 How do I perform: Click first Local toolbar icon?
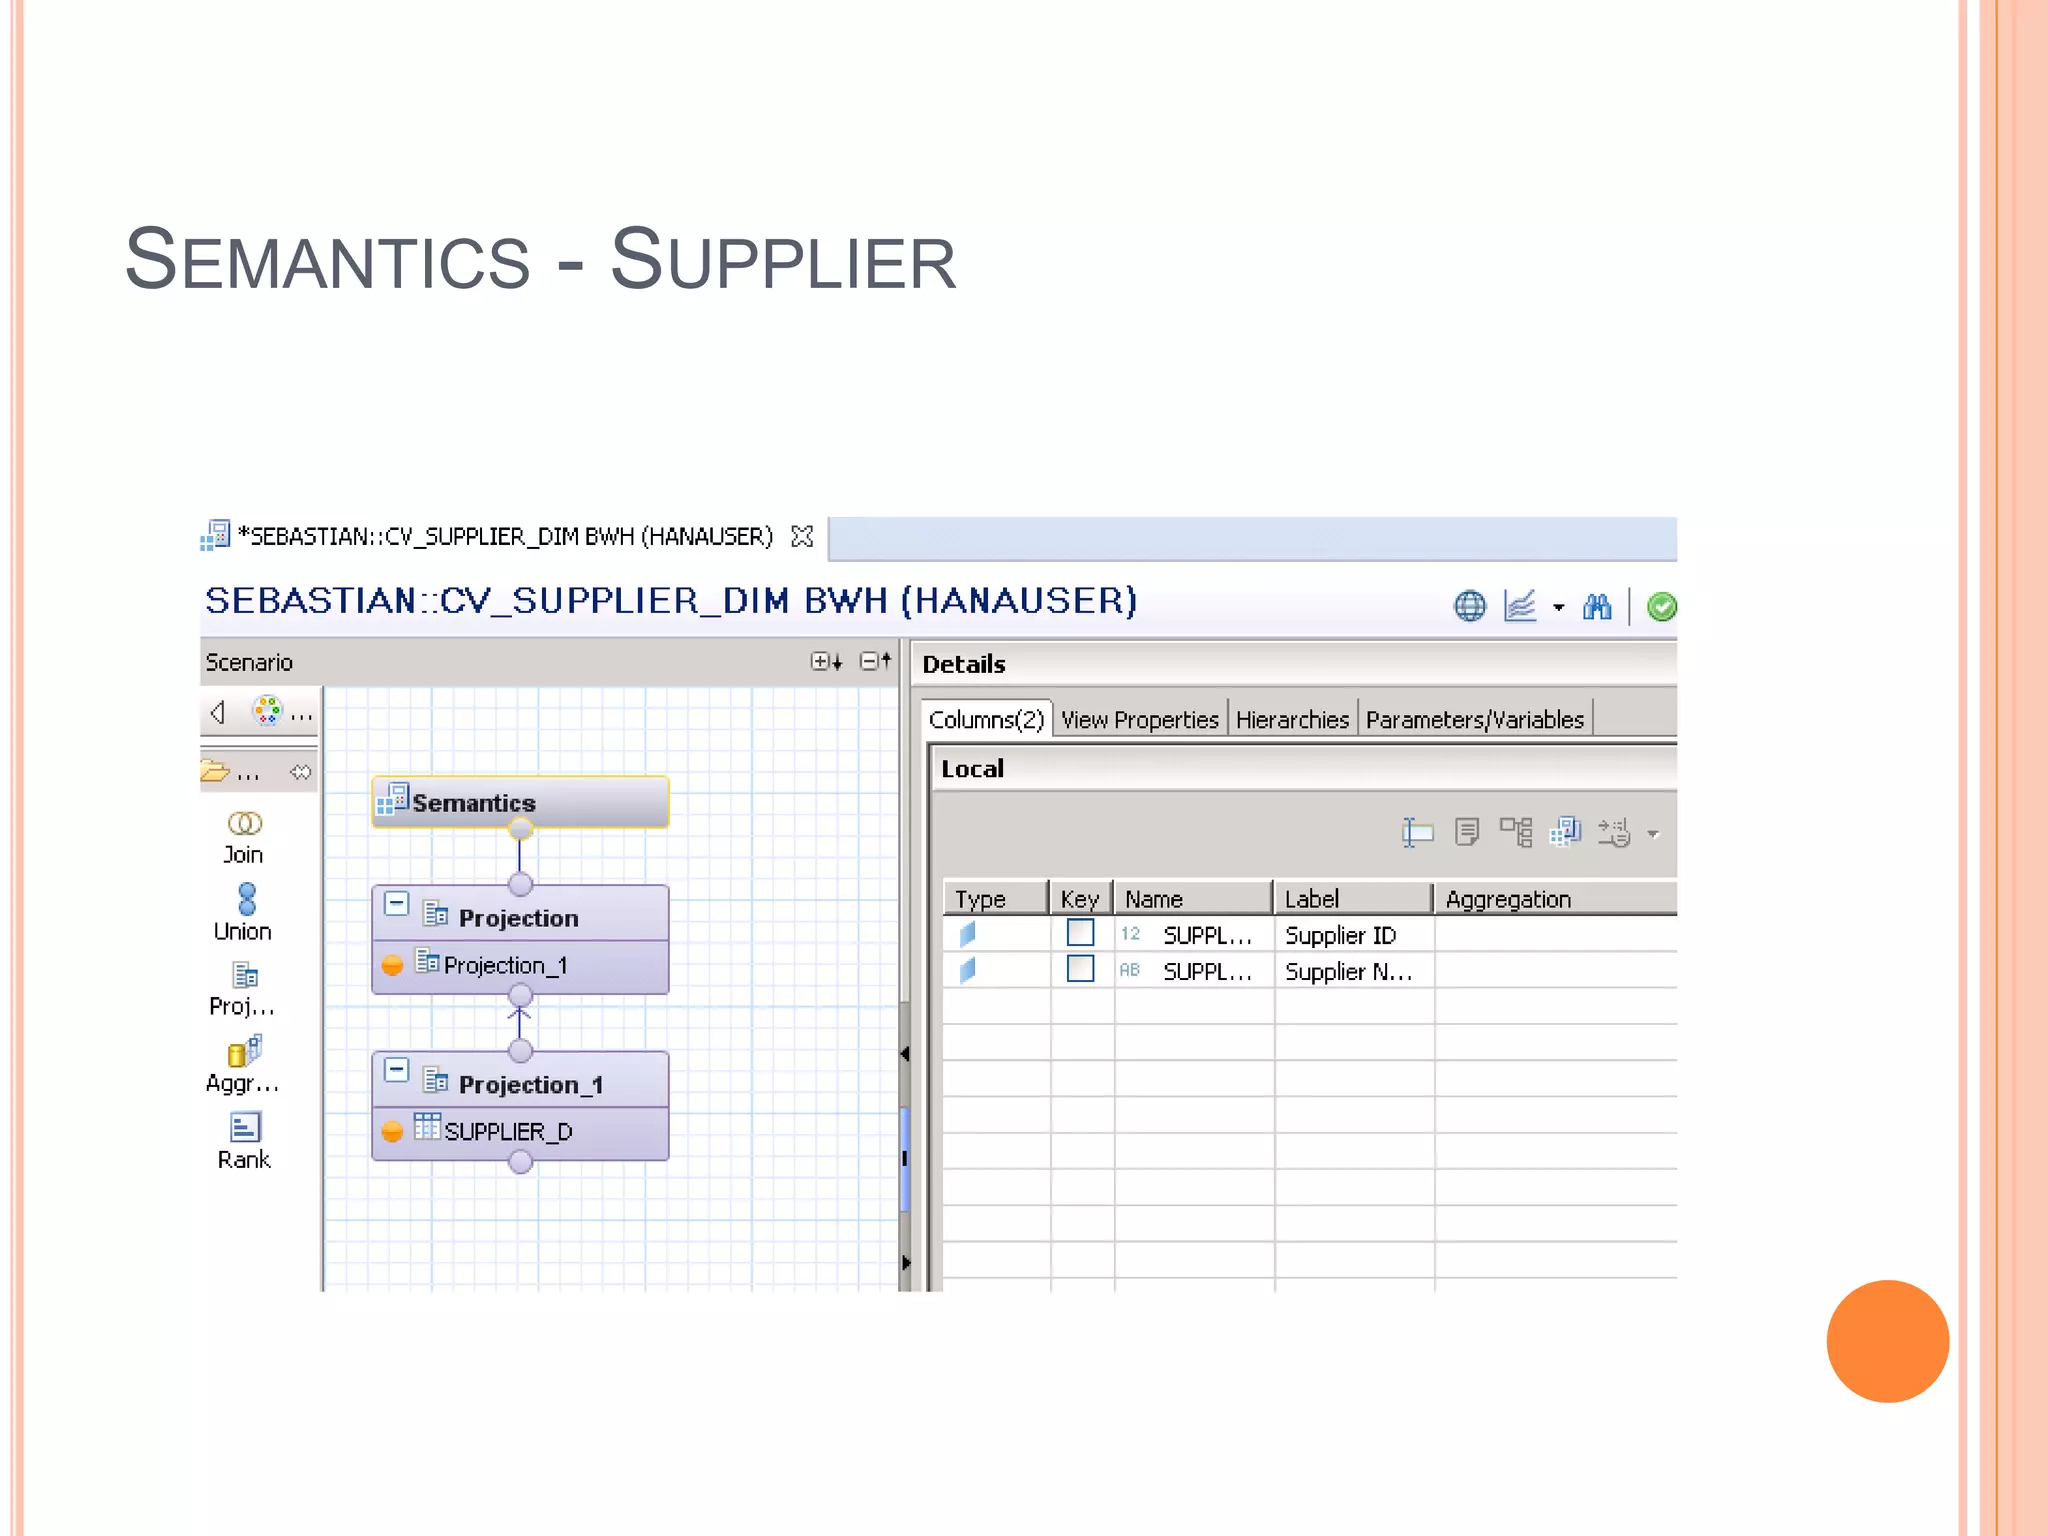click(x=1417, y=832)
